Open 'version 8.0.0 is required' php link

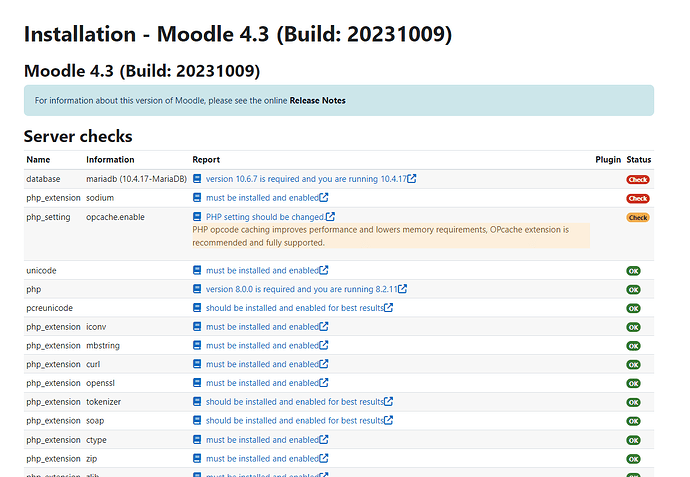[x=302, y=289]
